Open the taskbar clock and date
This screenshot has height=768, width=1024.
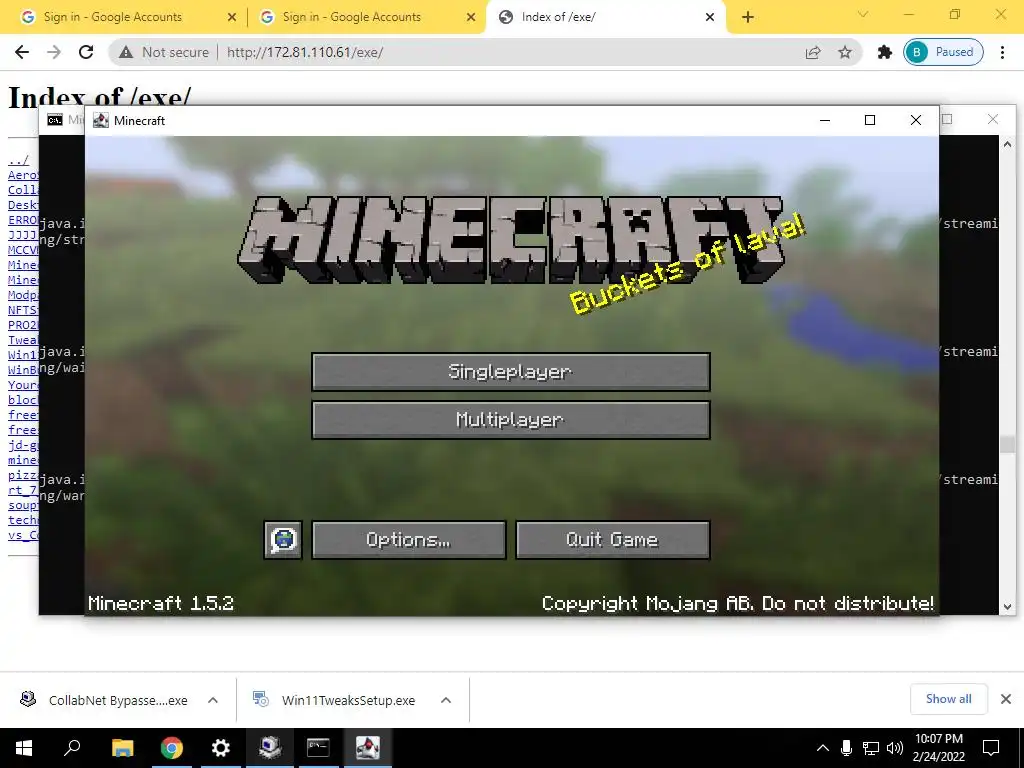coord(938,748)
